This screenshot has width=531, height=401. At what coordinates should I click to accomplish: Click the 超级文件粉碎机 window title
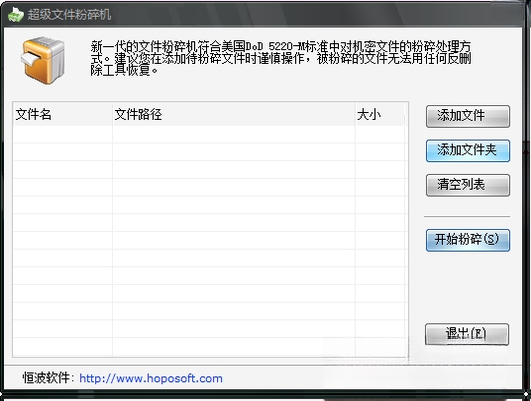(69, 15)
